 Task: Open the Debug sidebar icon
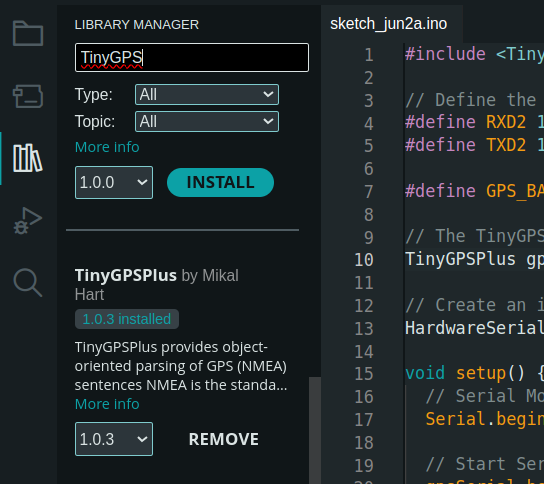point(28,221)
